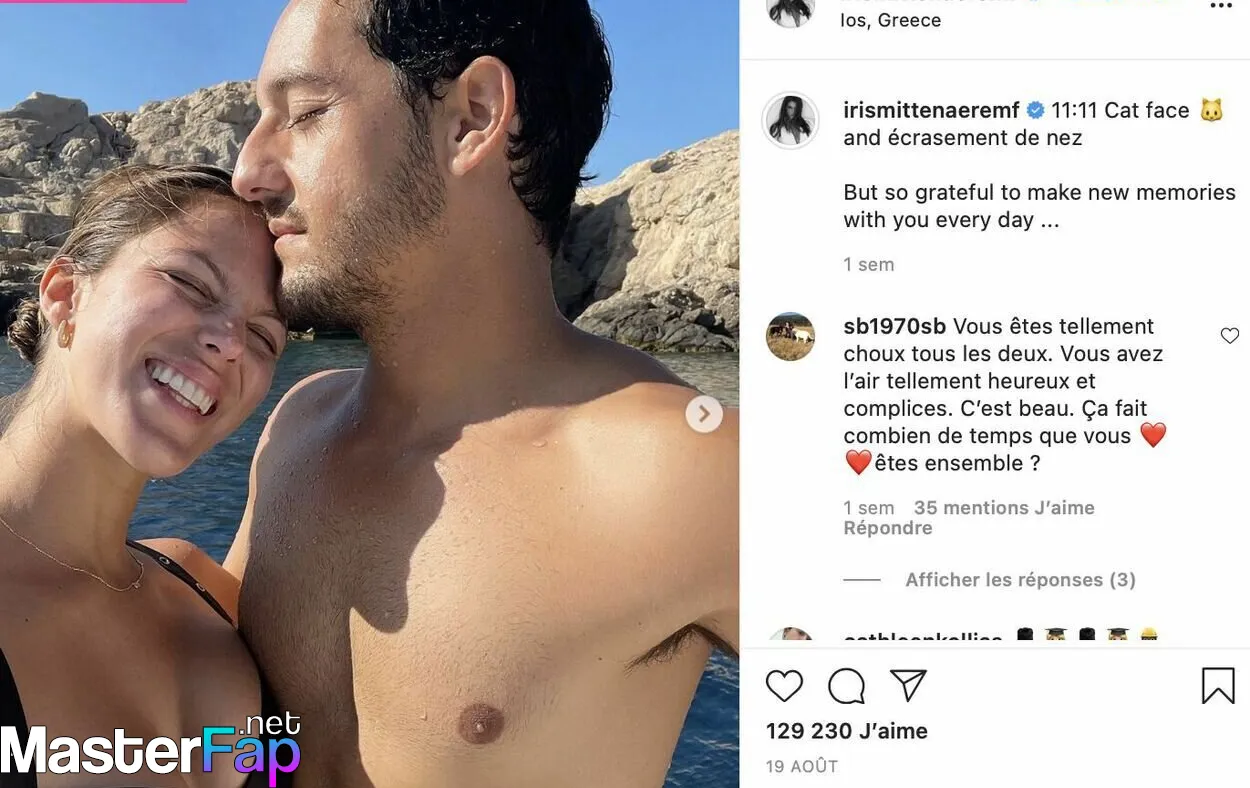This screenshot has width=1250, height=788.
Task: Click the verified badge next to irismittenaeremf
Action: [1036, 111]
